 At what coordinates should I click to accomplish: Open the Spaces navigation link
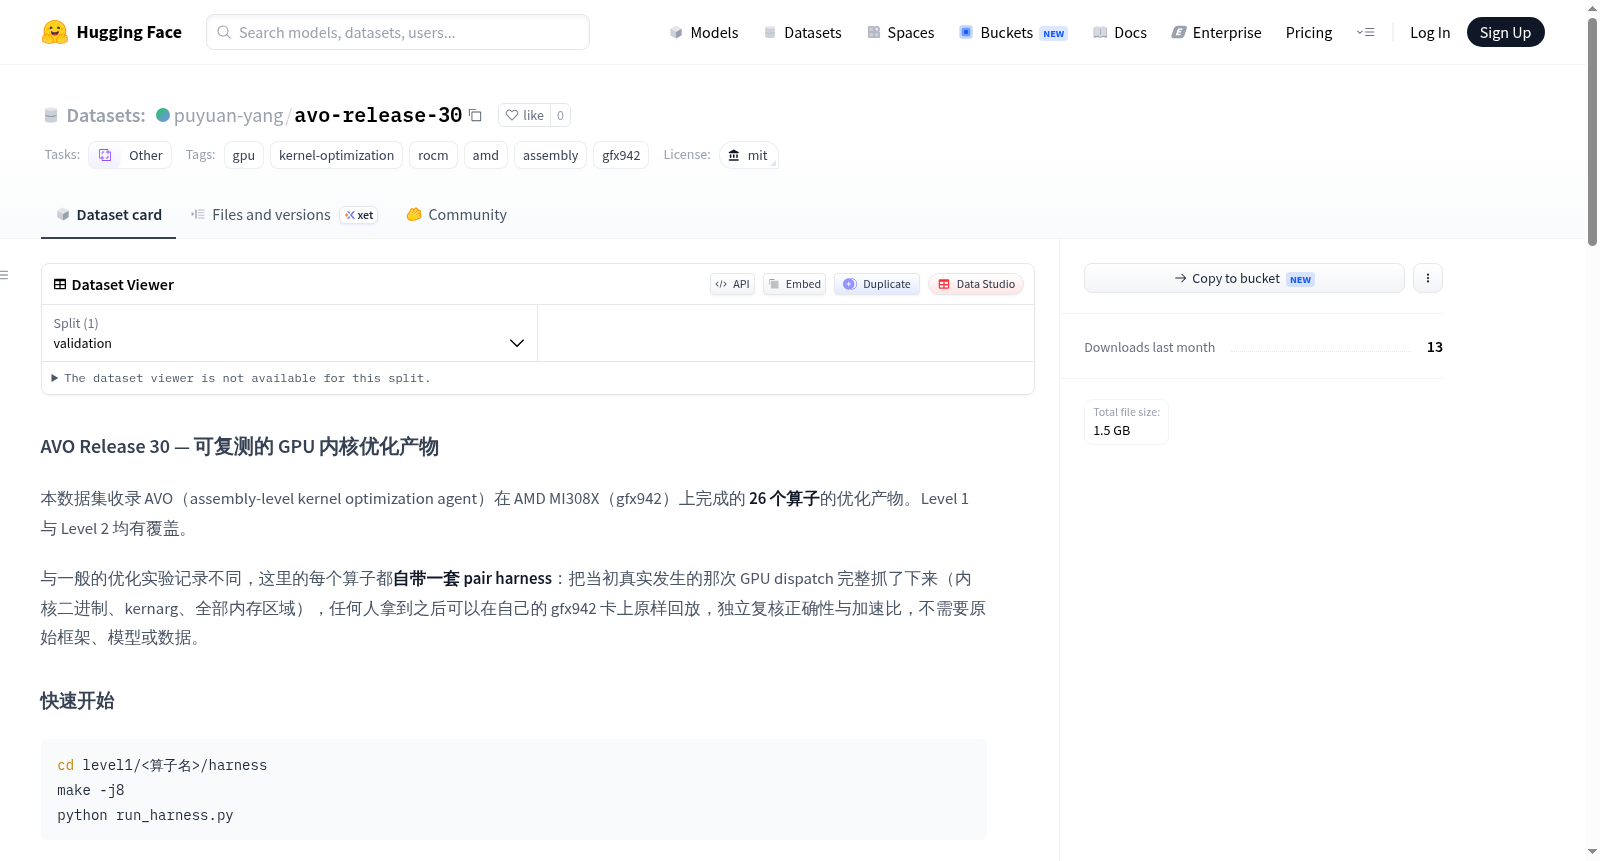point(901,32)
